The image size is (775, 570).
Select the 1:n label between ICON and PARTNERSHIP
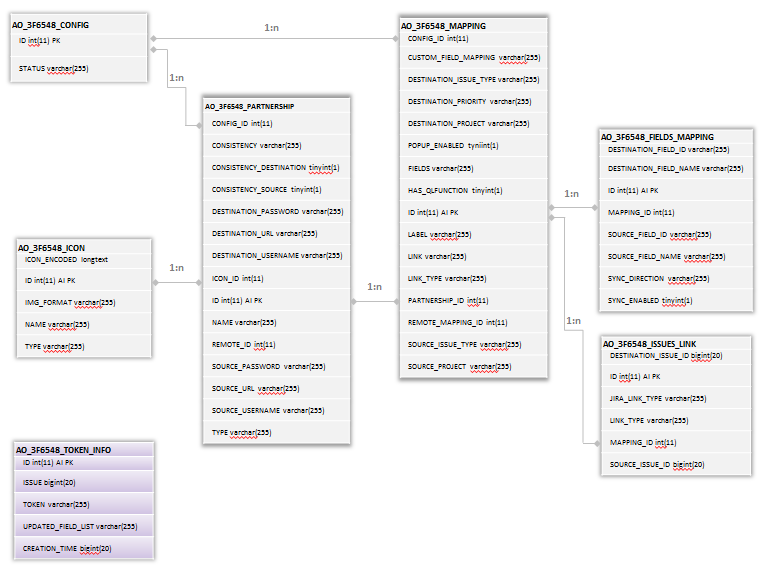176,268
